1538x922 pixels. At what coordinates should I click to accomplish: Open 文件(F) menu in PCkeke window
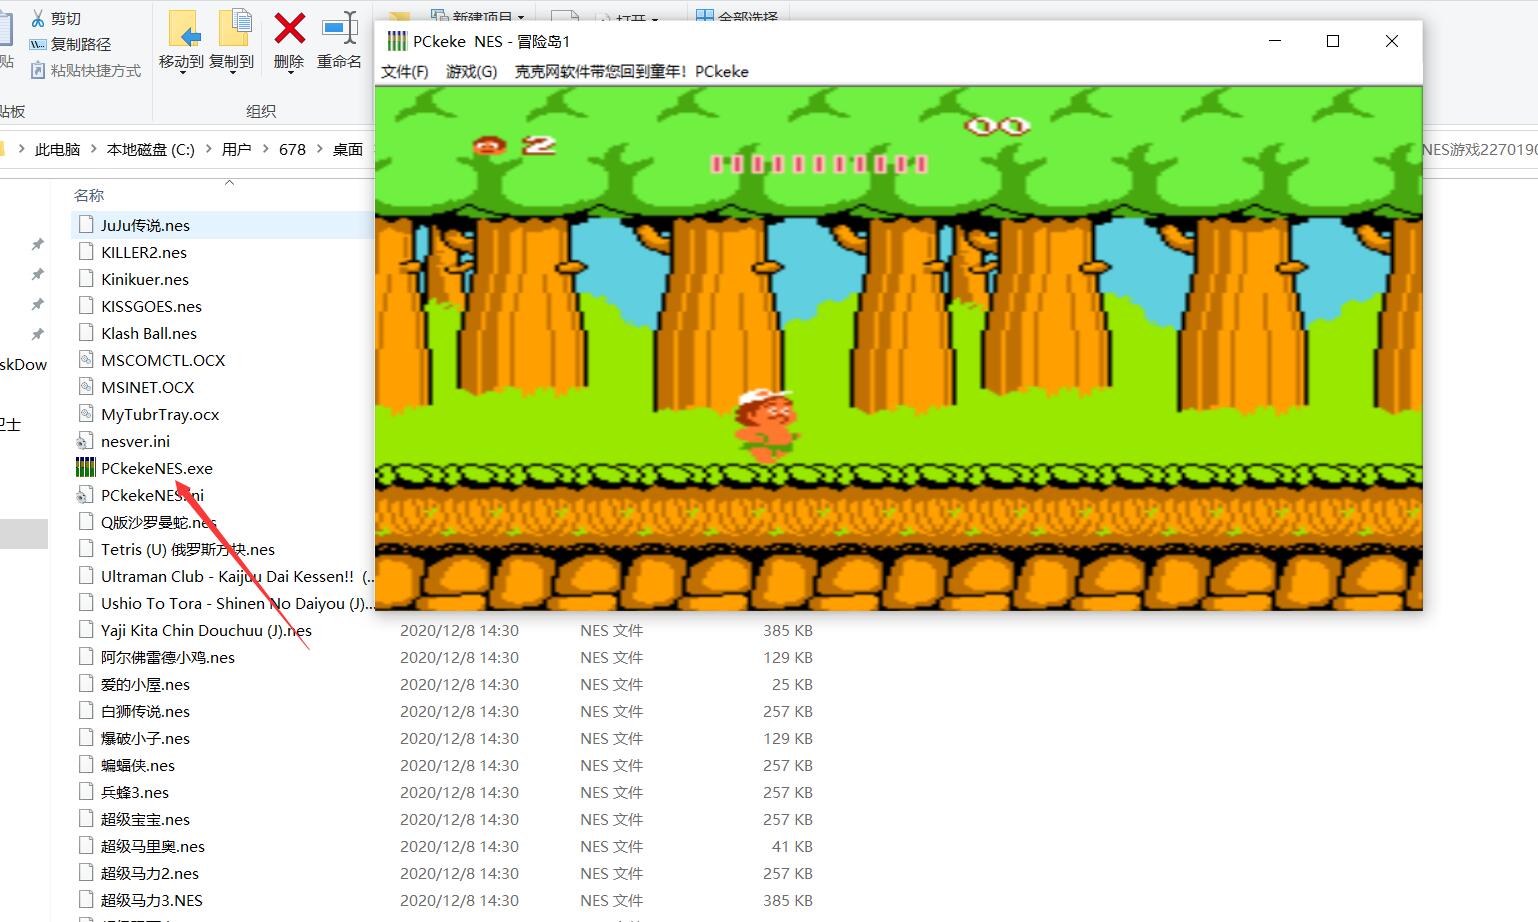(405, 72)
